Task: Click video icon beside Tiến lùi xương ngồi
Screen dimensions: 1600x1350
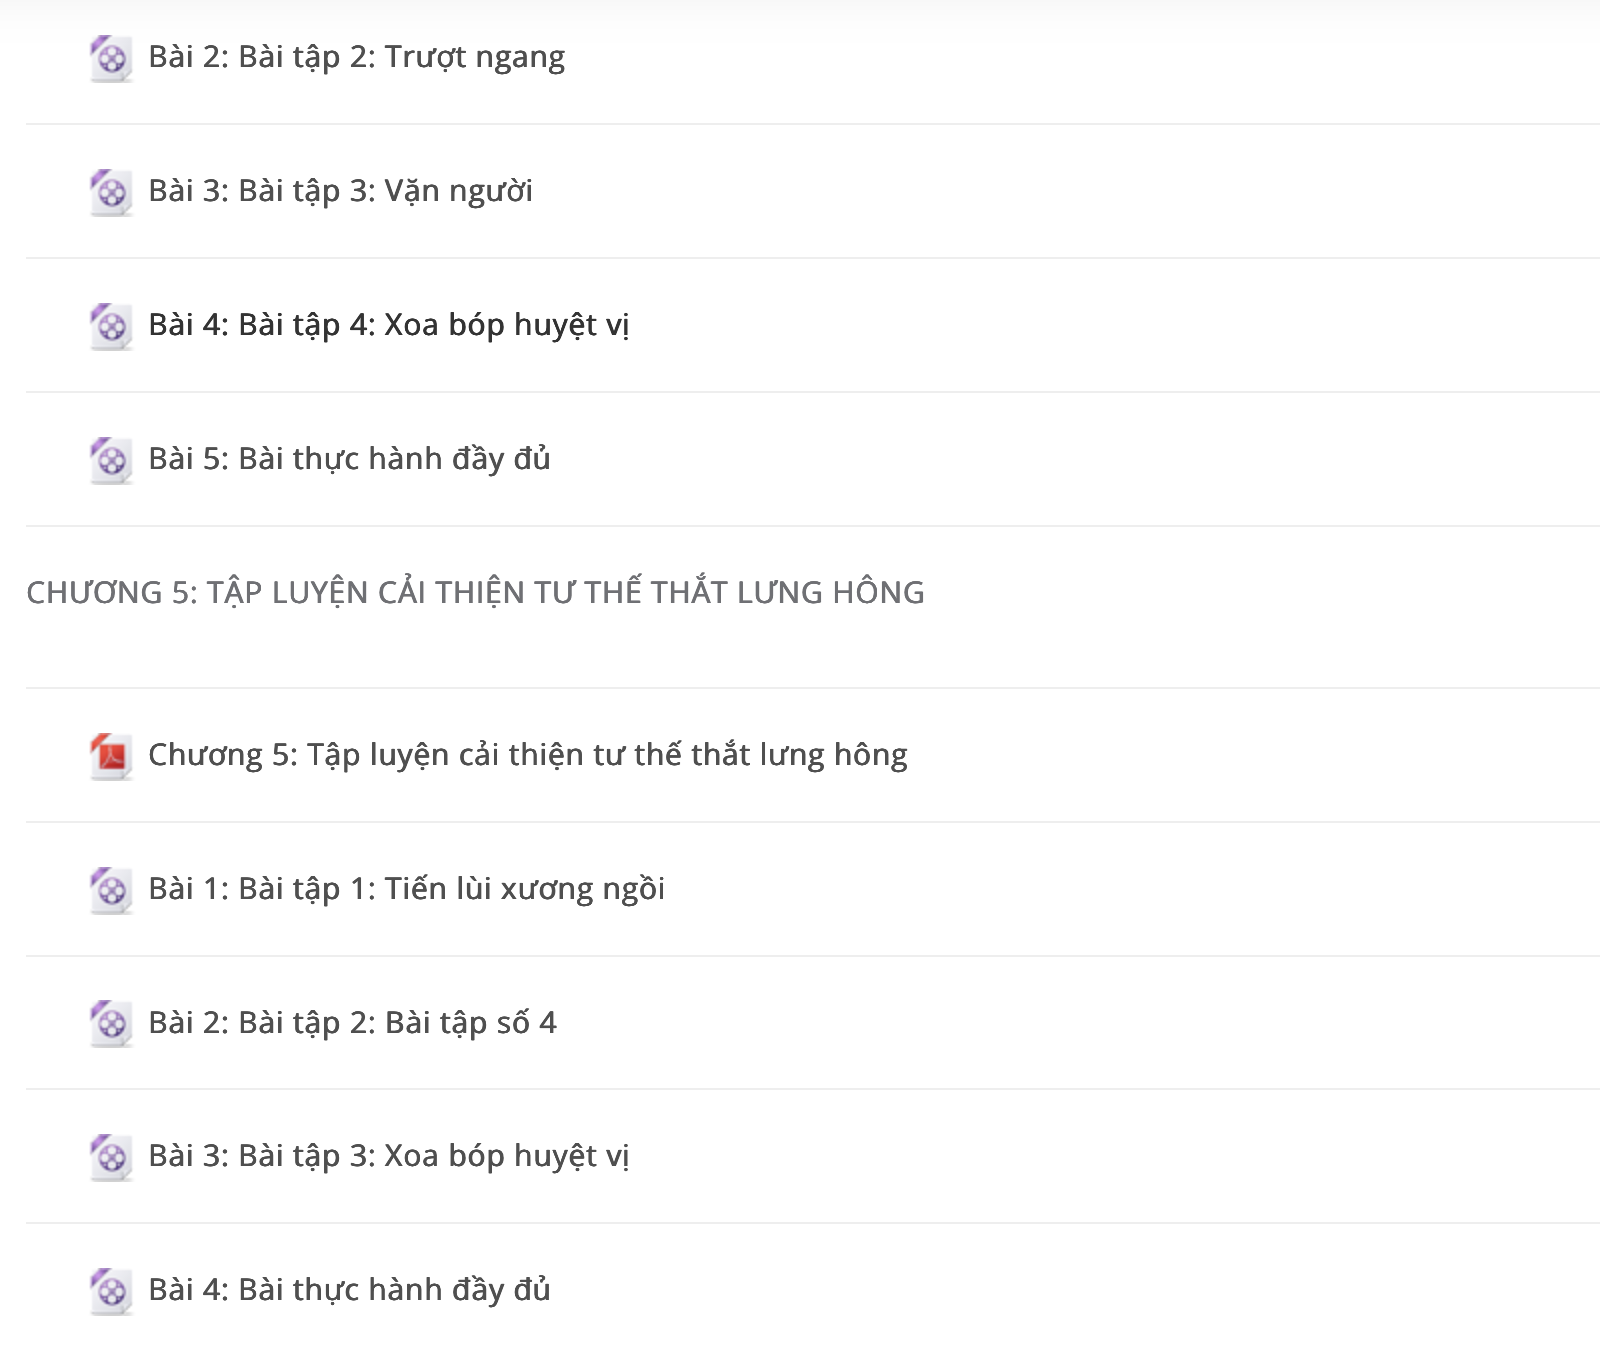Action: 111,890
